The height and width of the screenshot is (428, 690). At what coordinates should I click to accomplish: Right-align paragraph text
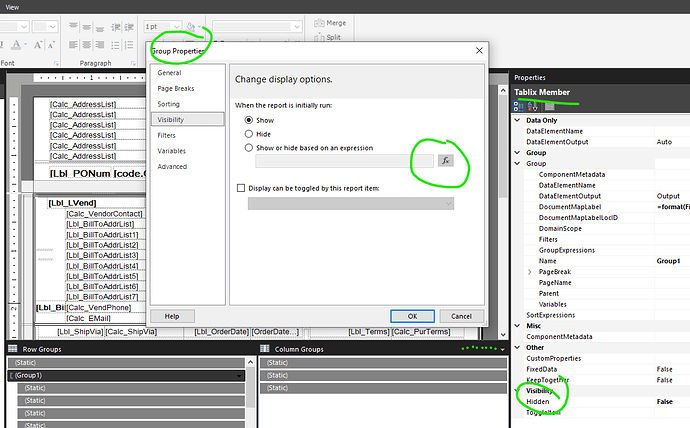tap(100, 45)
